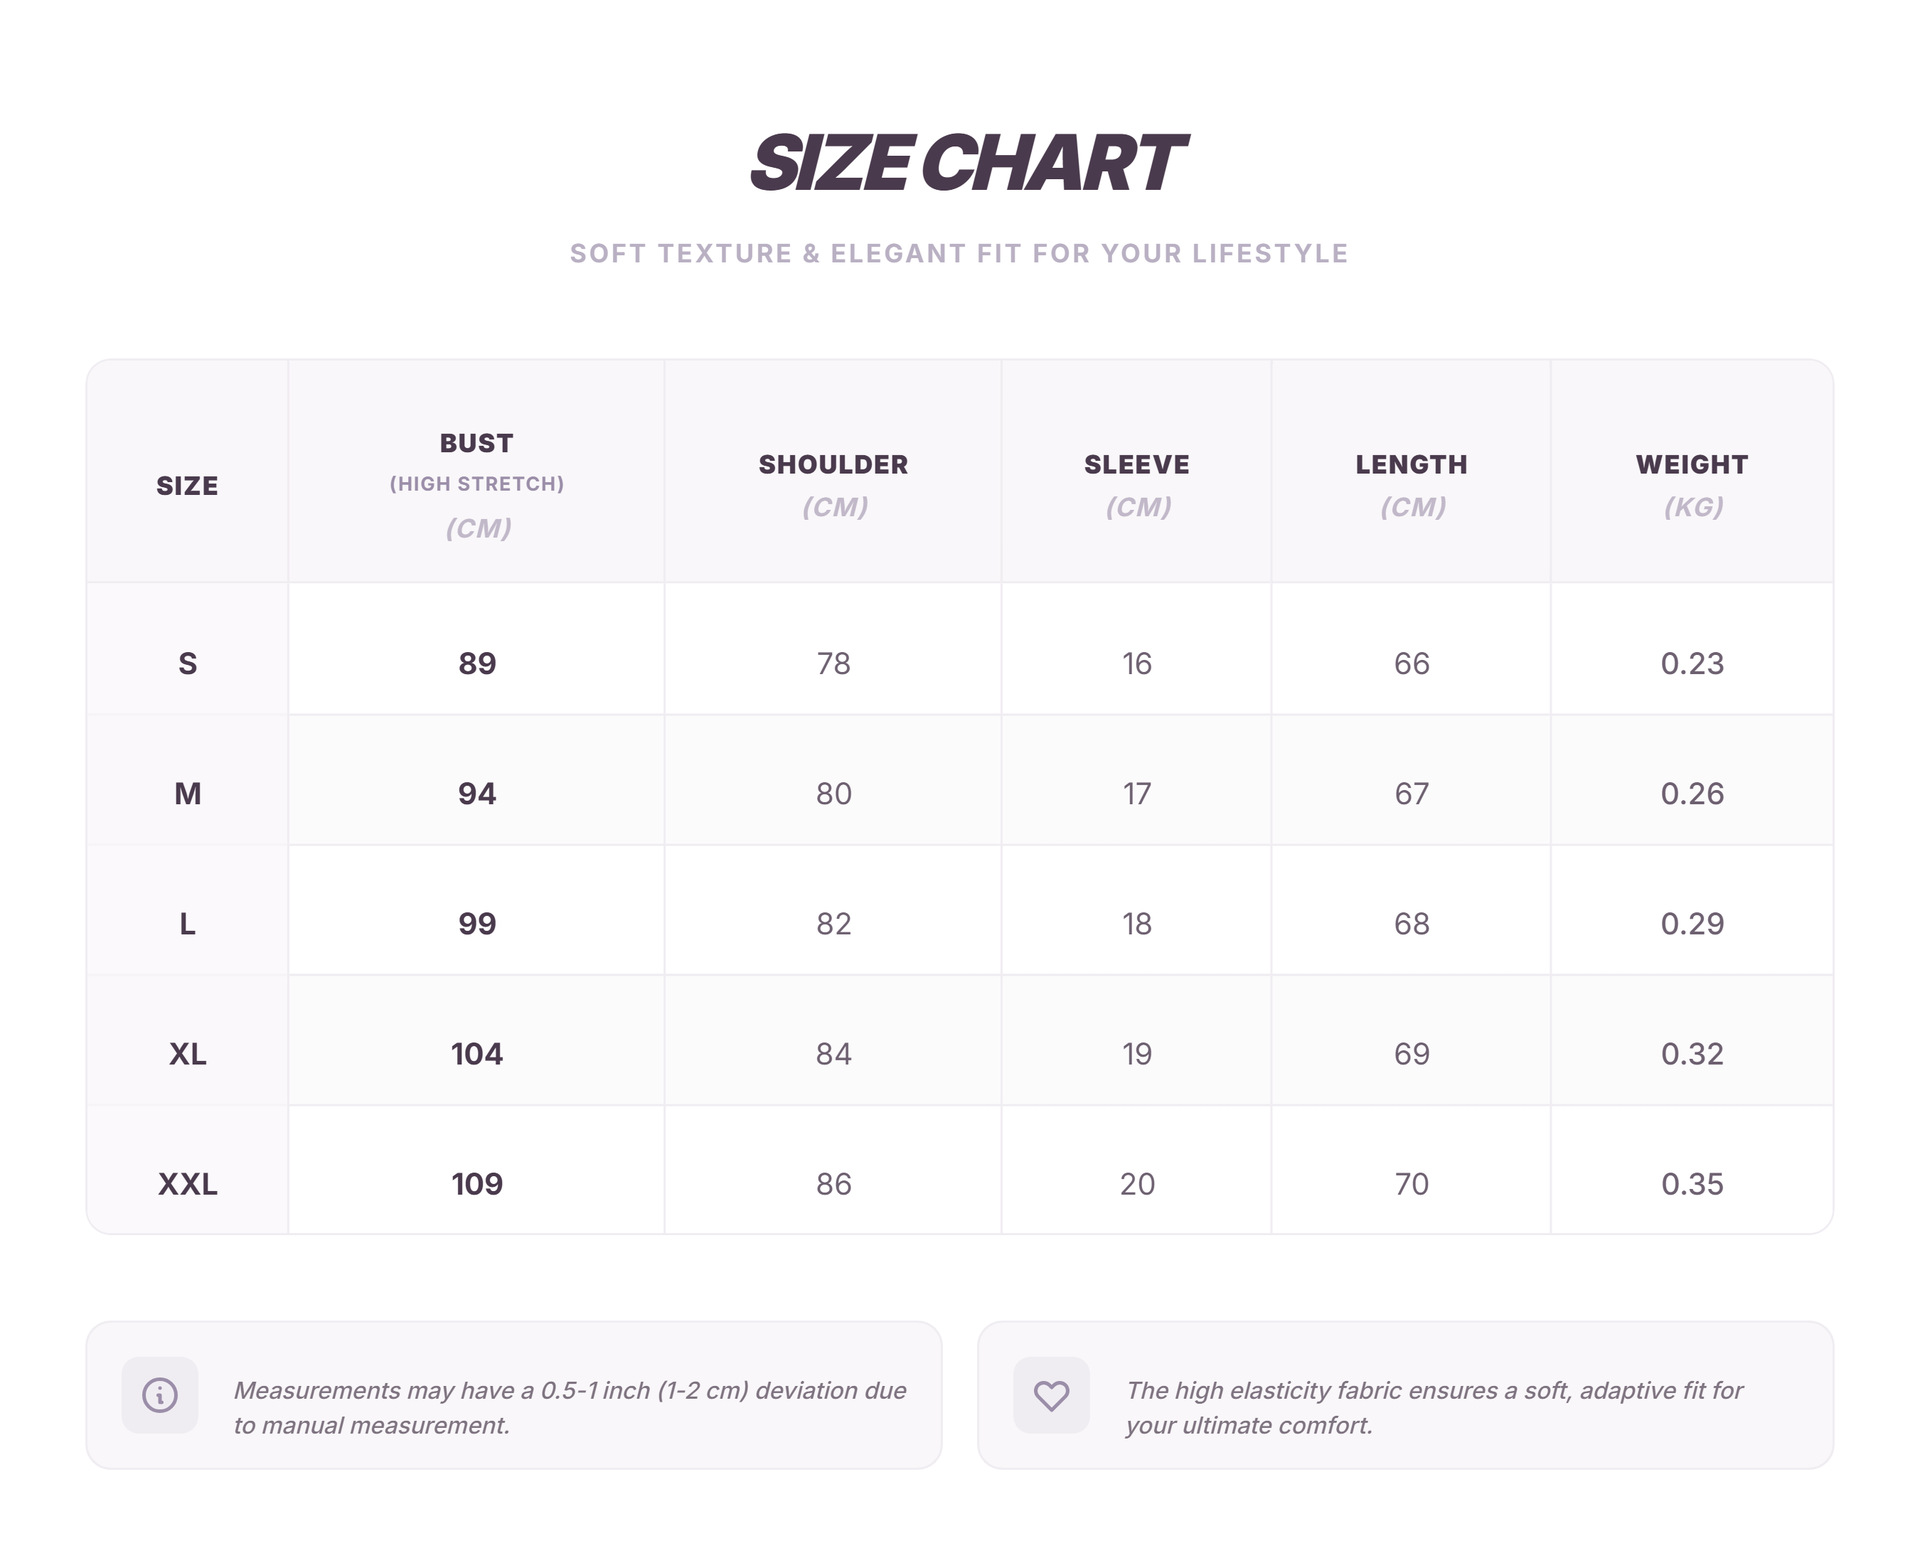Click length value 67 in M row
Image resolution: width=1920 pixels, height=1555 pixels.
1411,793
